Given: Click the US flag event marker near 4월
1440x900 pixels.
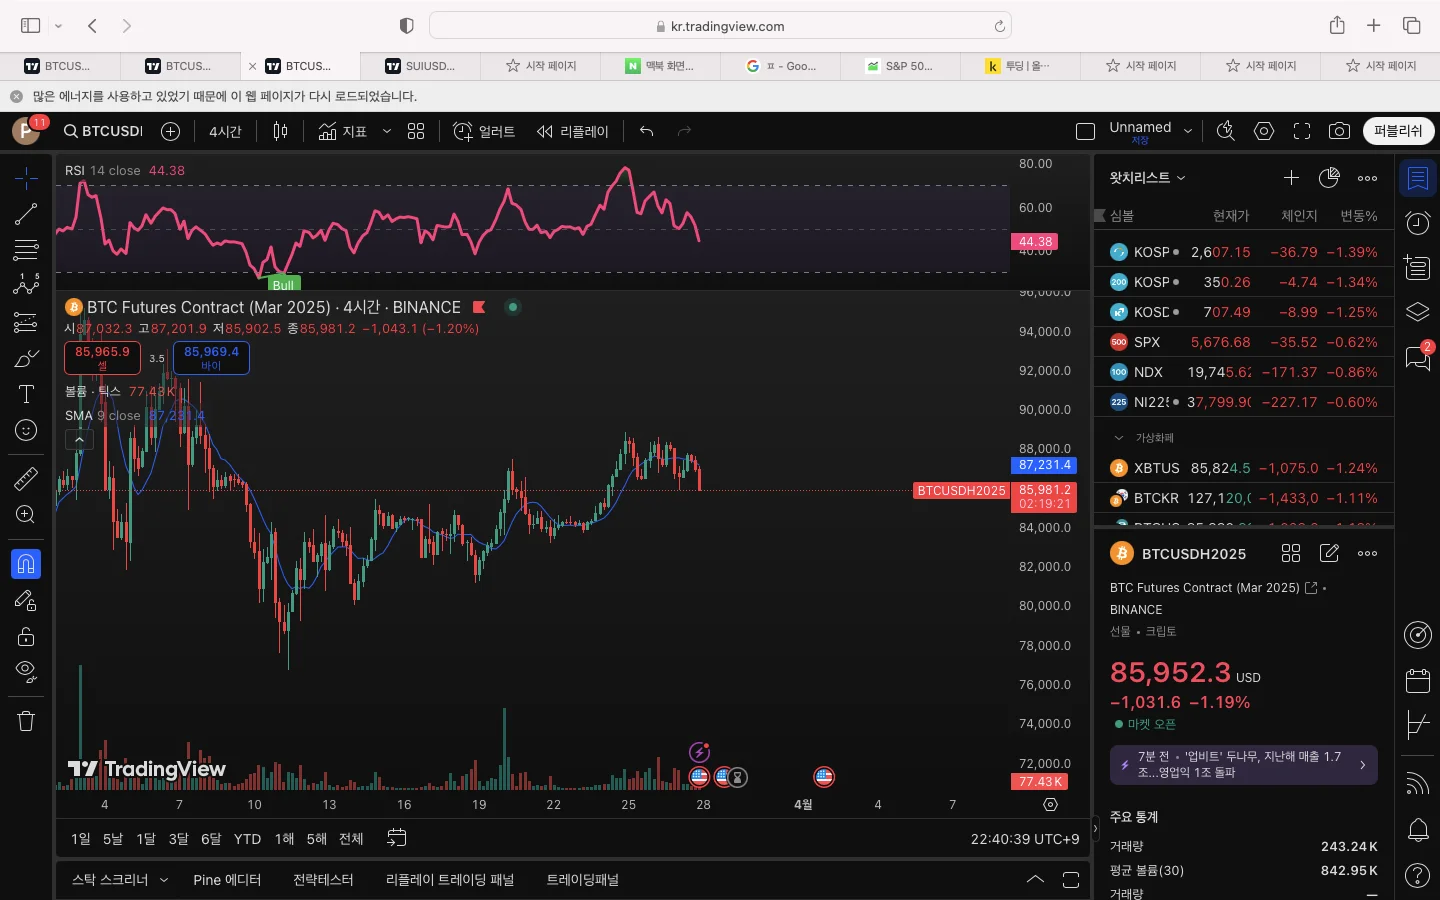Looking at the screenshot, I should pos(824,776).
